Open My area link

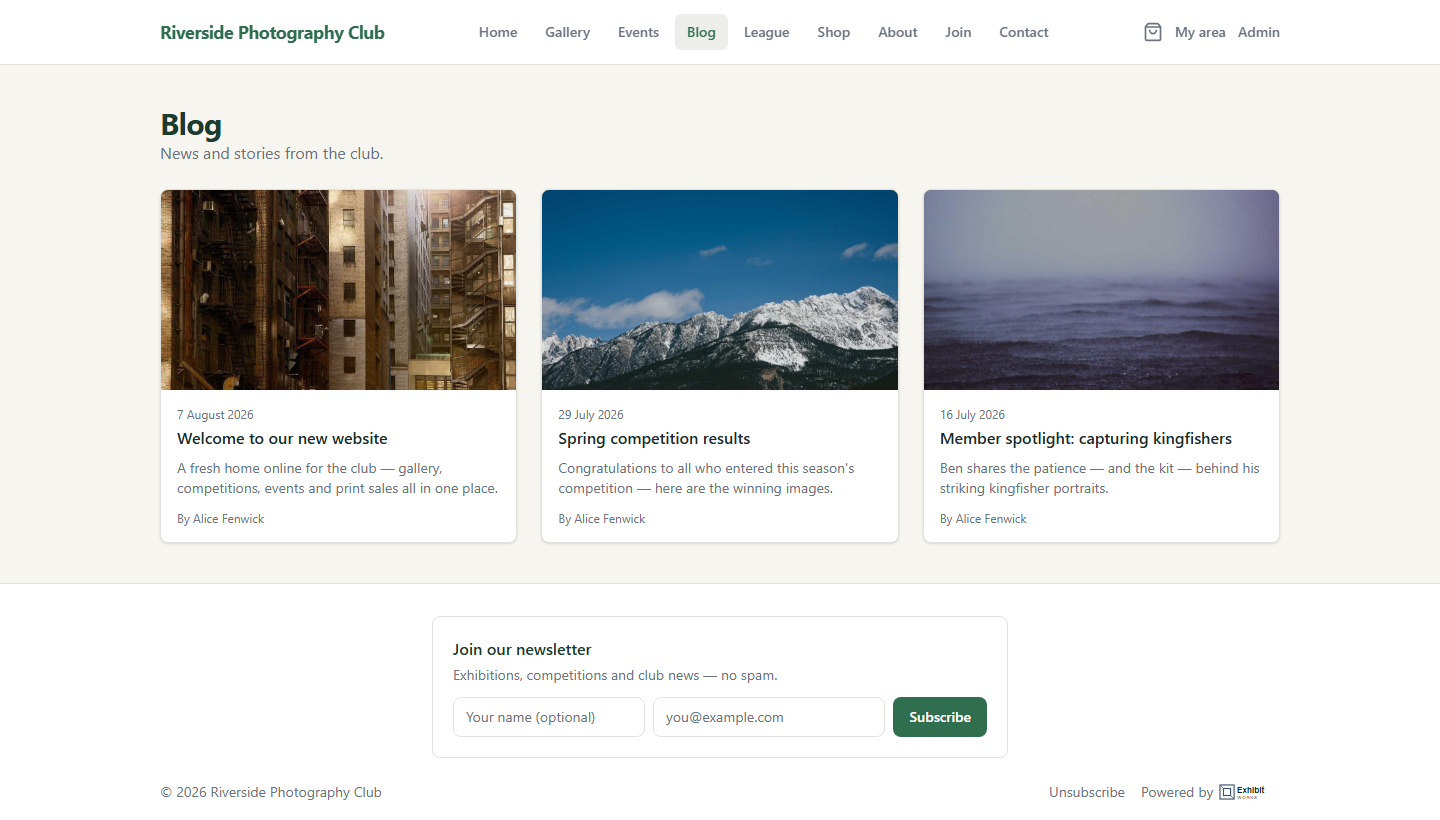[x=1200, y=32]
